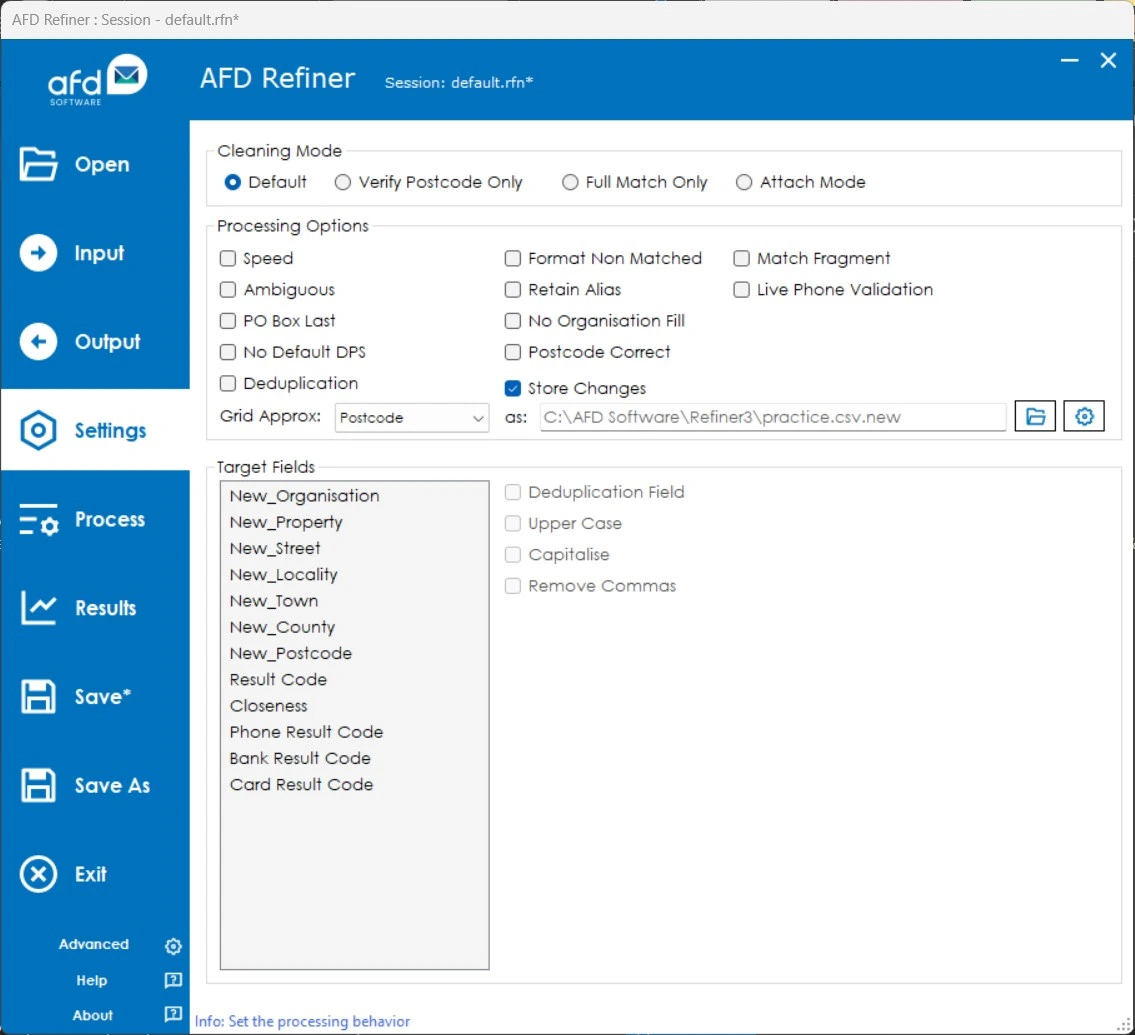Viewport: 1135px width, 1035px height.
Task: Open Advanced gear icon at sidebar bottom
Action: pyautogui.click(x=173, y=946)
